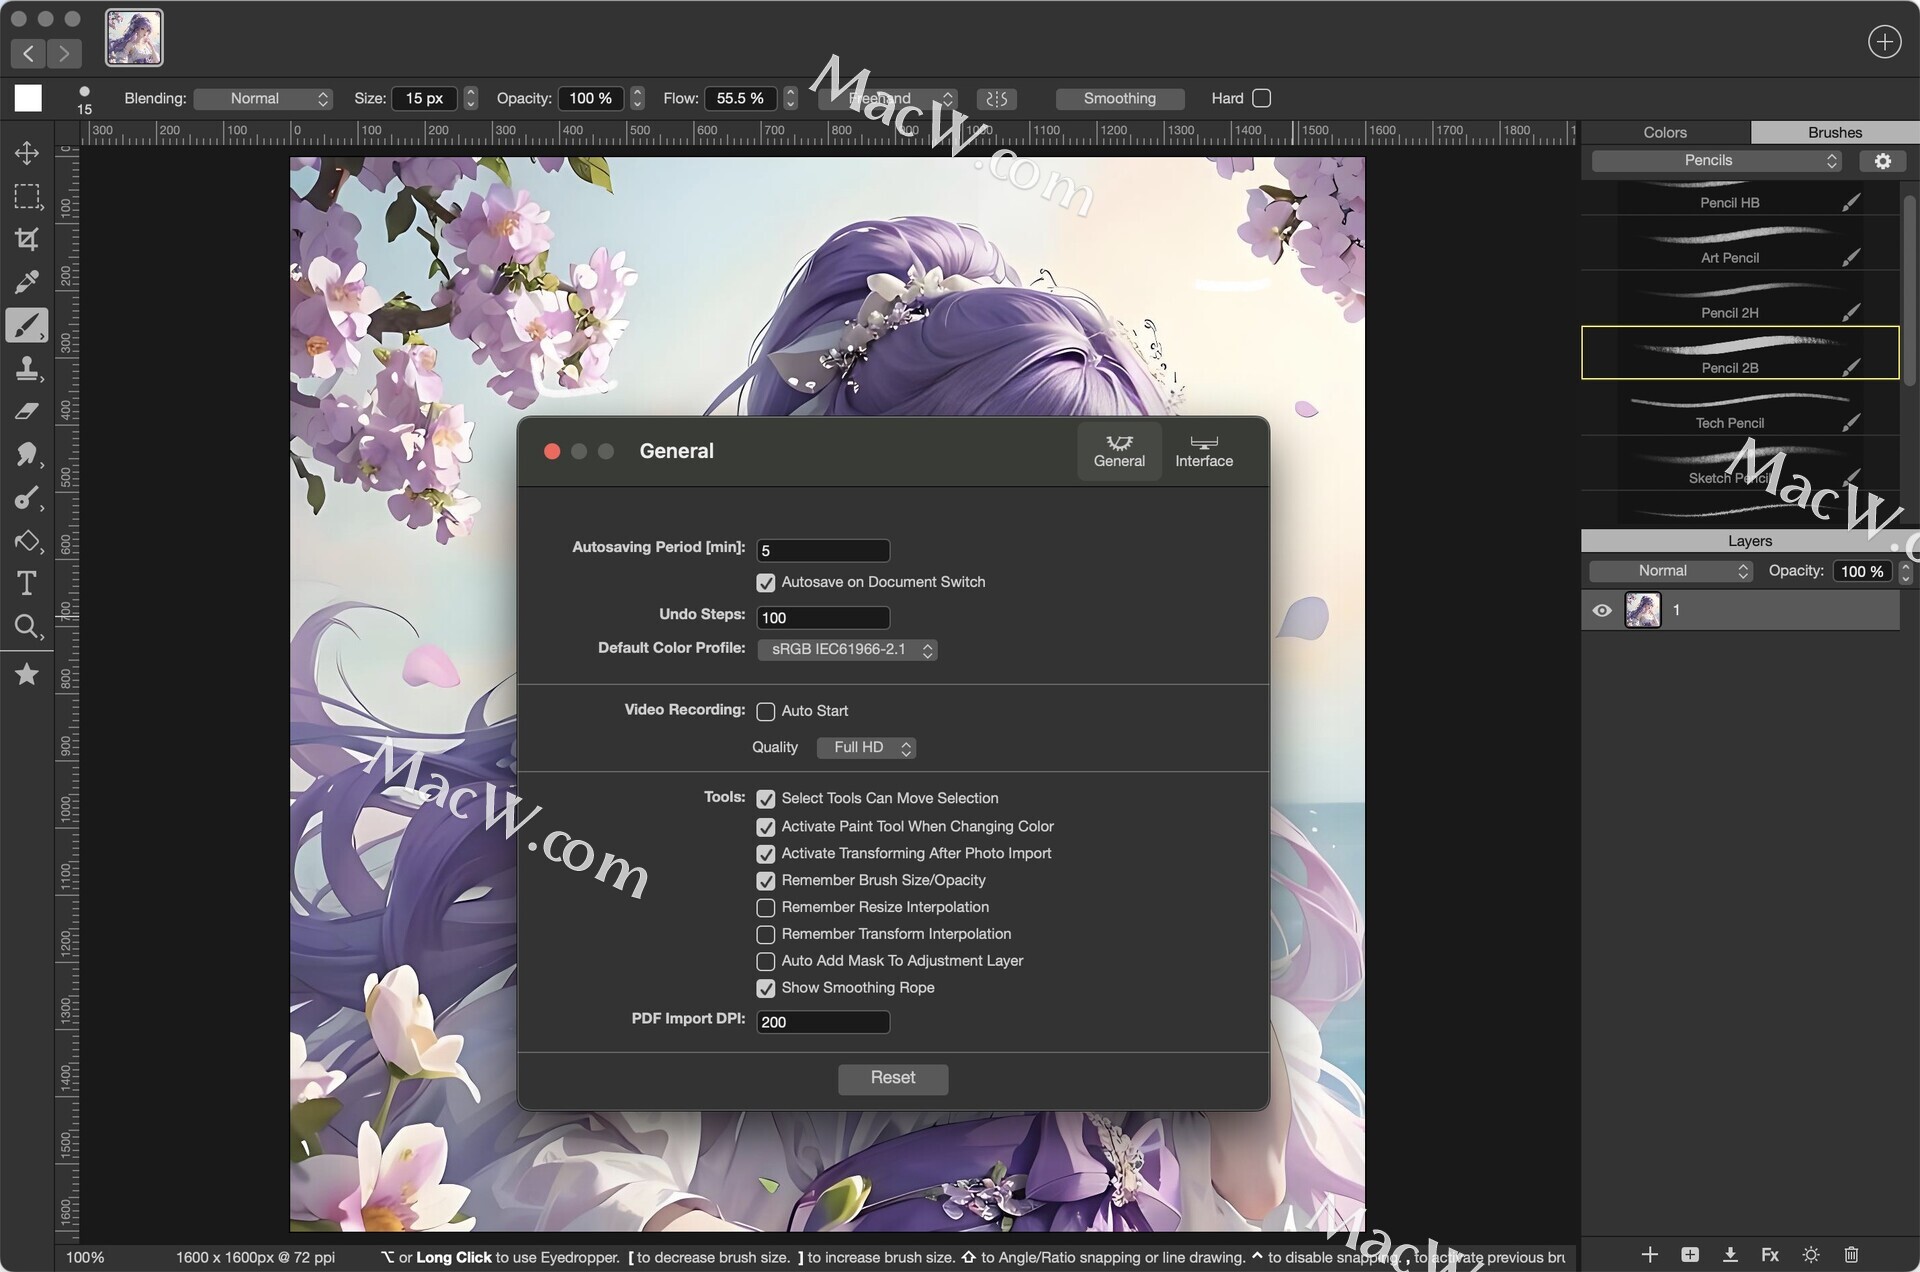Screen dimensions: 1920x1272
Task: Open the Full HD quality dropdown
Action: (x=866, y=748)
